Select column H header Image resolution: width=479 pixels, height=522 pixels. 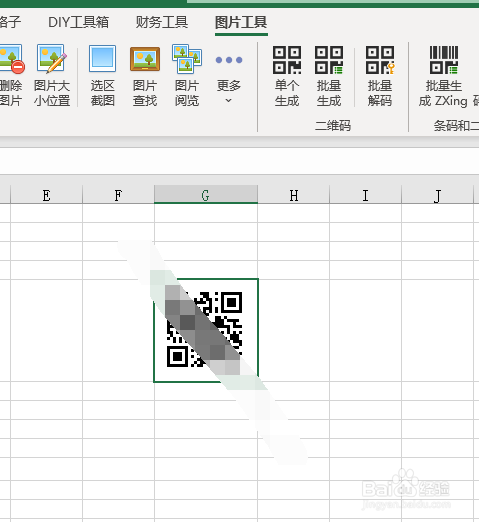click(x=294, y=195)
